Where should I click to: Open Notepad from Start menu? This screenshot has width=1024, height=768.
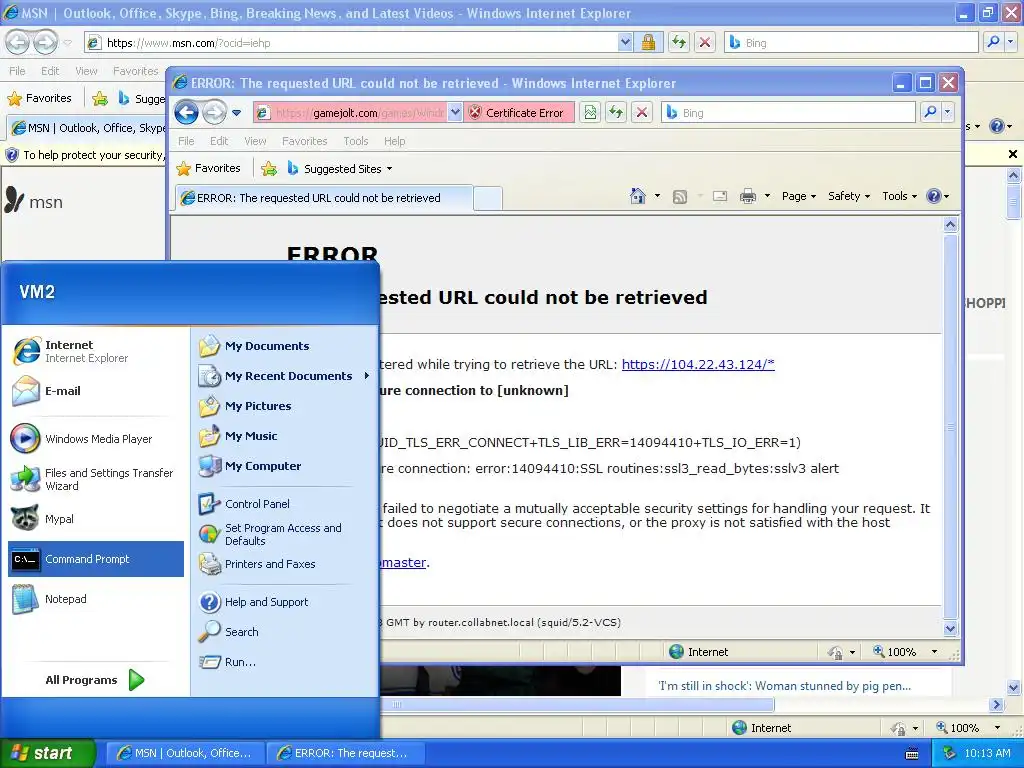pos(95,599)
